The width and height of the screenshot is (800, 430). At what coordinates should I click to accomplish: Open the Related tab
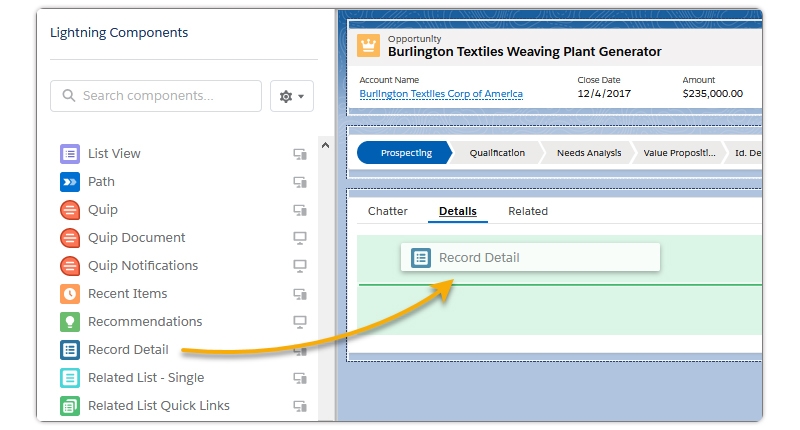click(x=528, y=211)
